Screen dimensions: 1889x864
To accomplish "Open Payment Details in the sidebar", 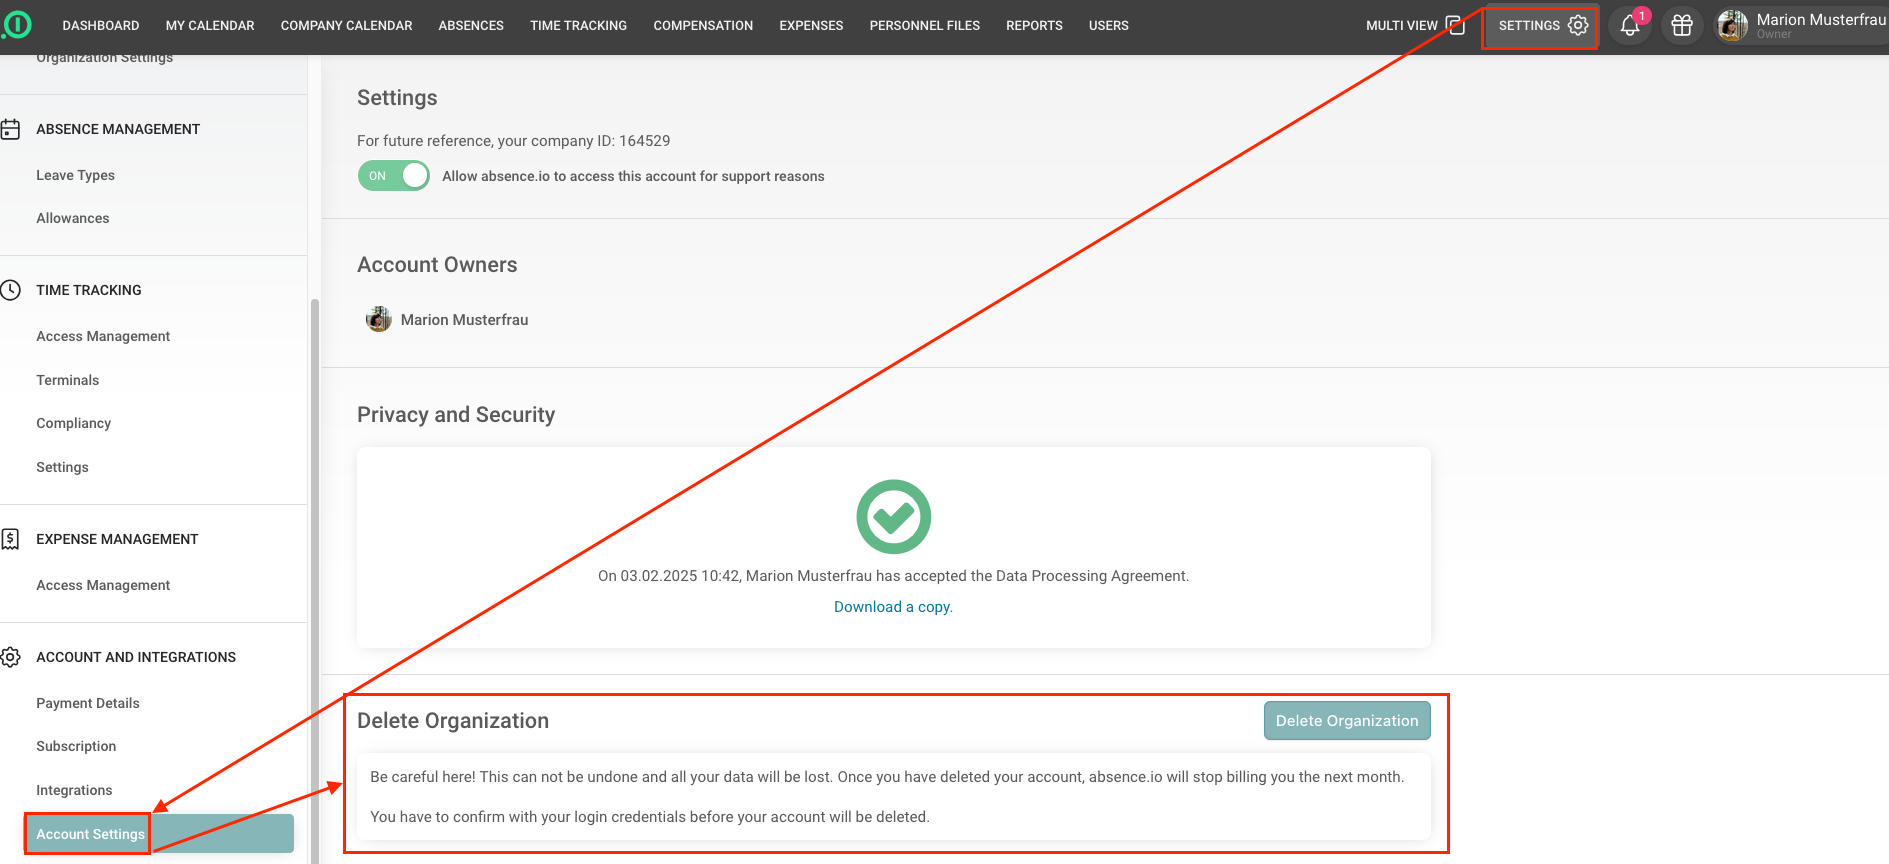I will [x=88, y=703].
